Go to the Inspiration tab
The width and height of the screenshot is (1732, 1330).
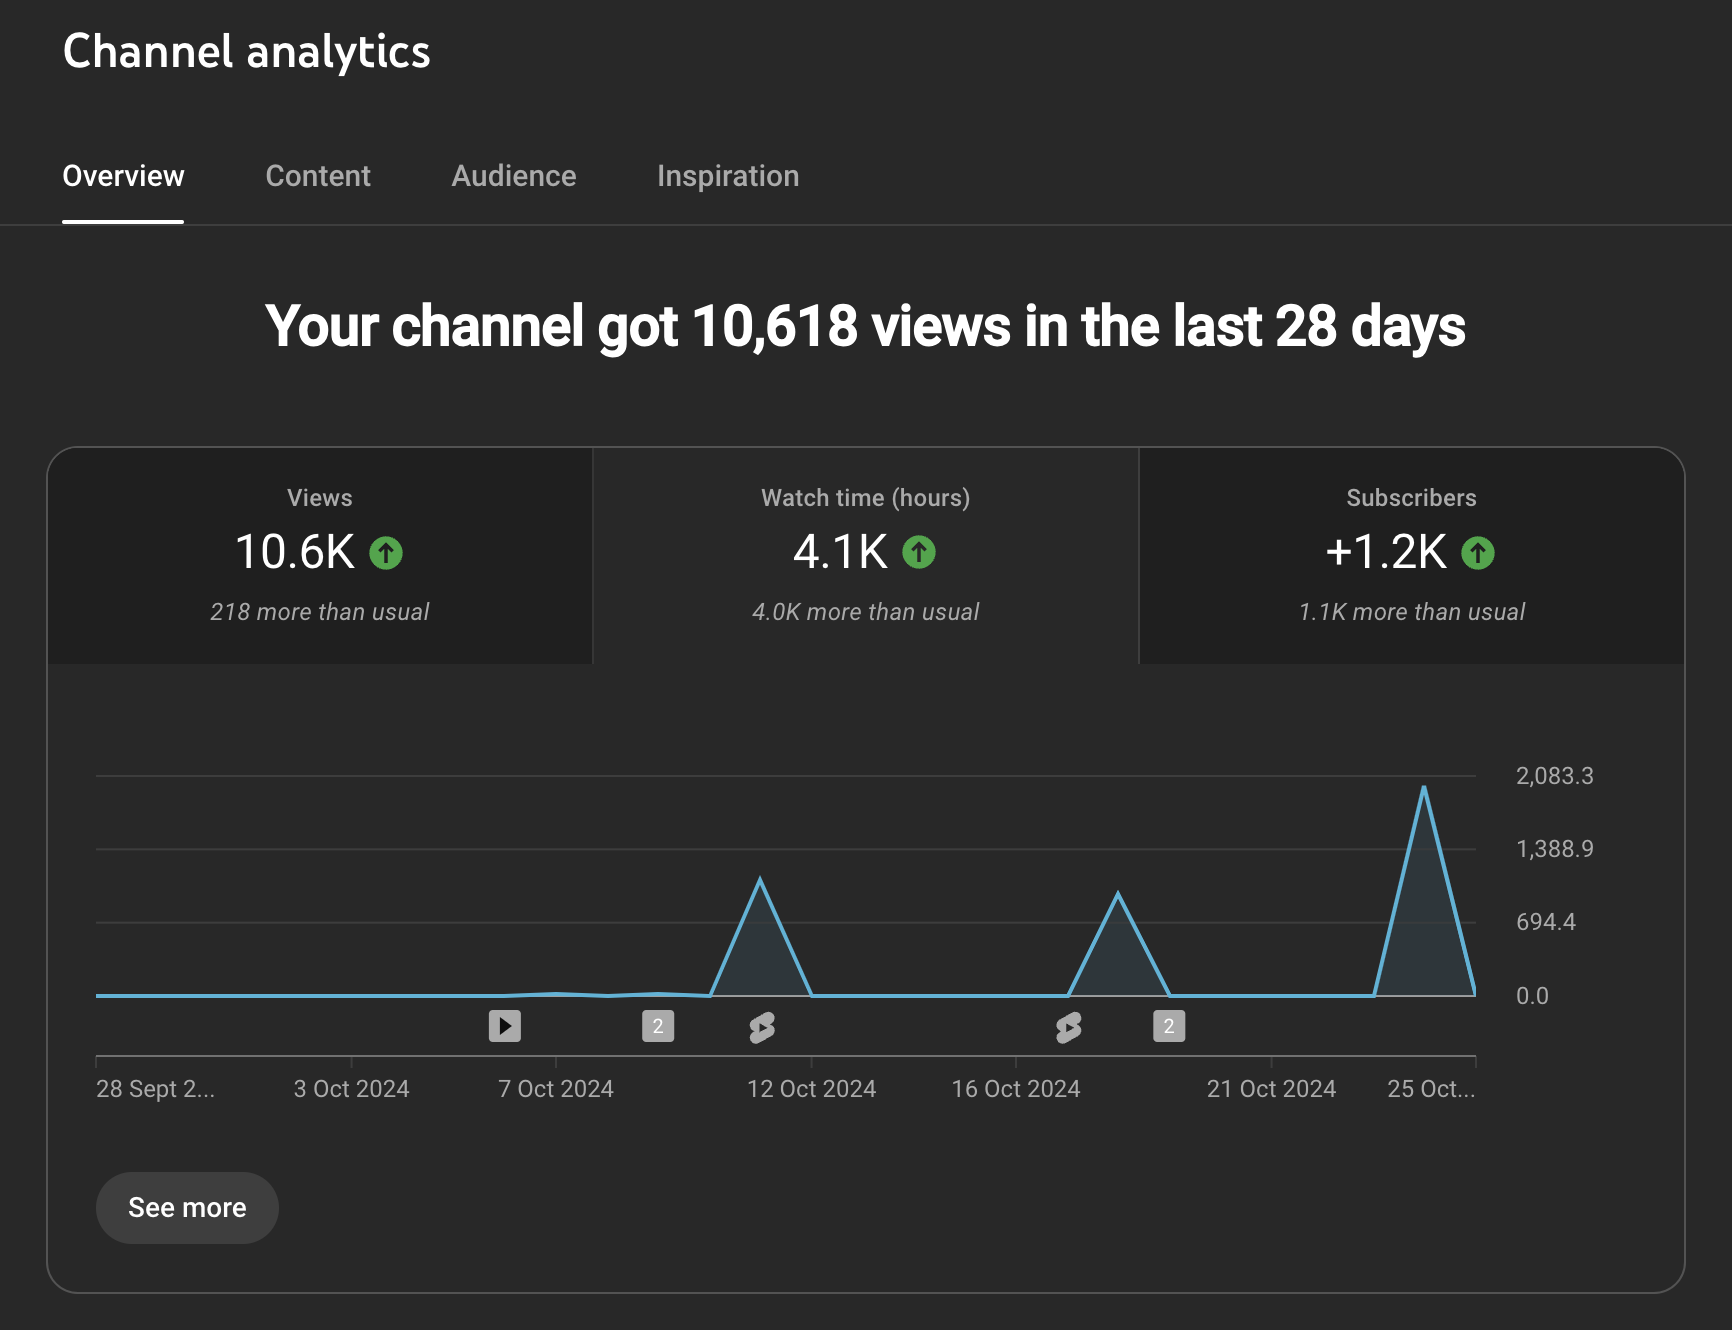point(727,176)
